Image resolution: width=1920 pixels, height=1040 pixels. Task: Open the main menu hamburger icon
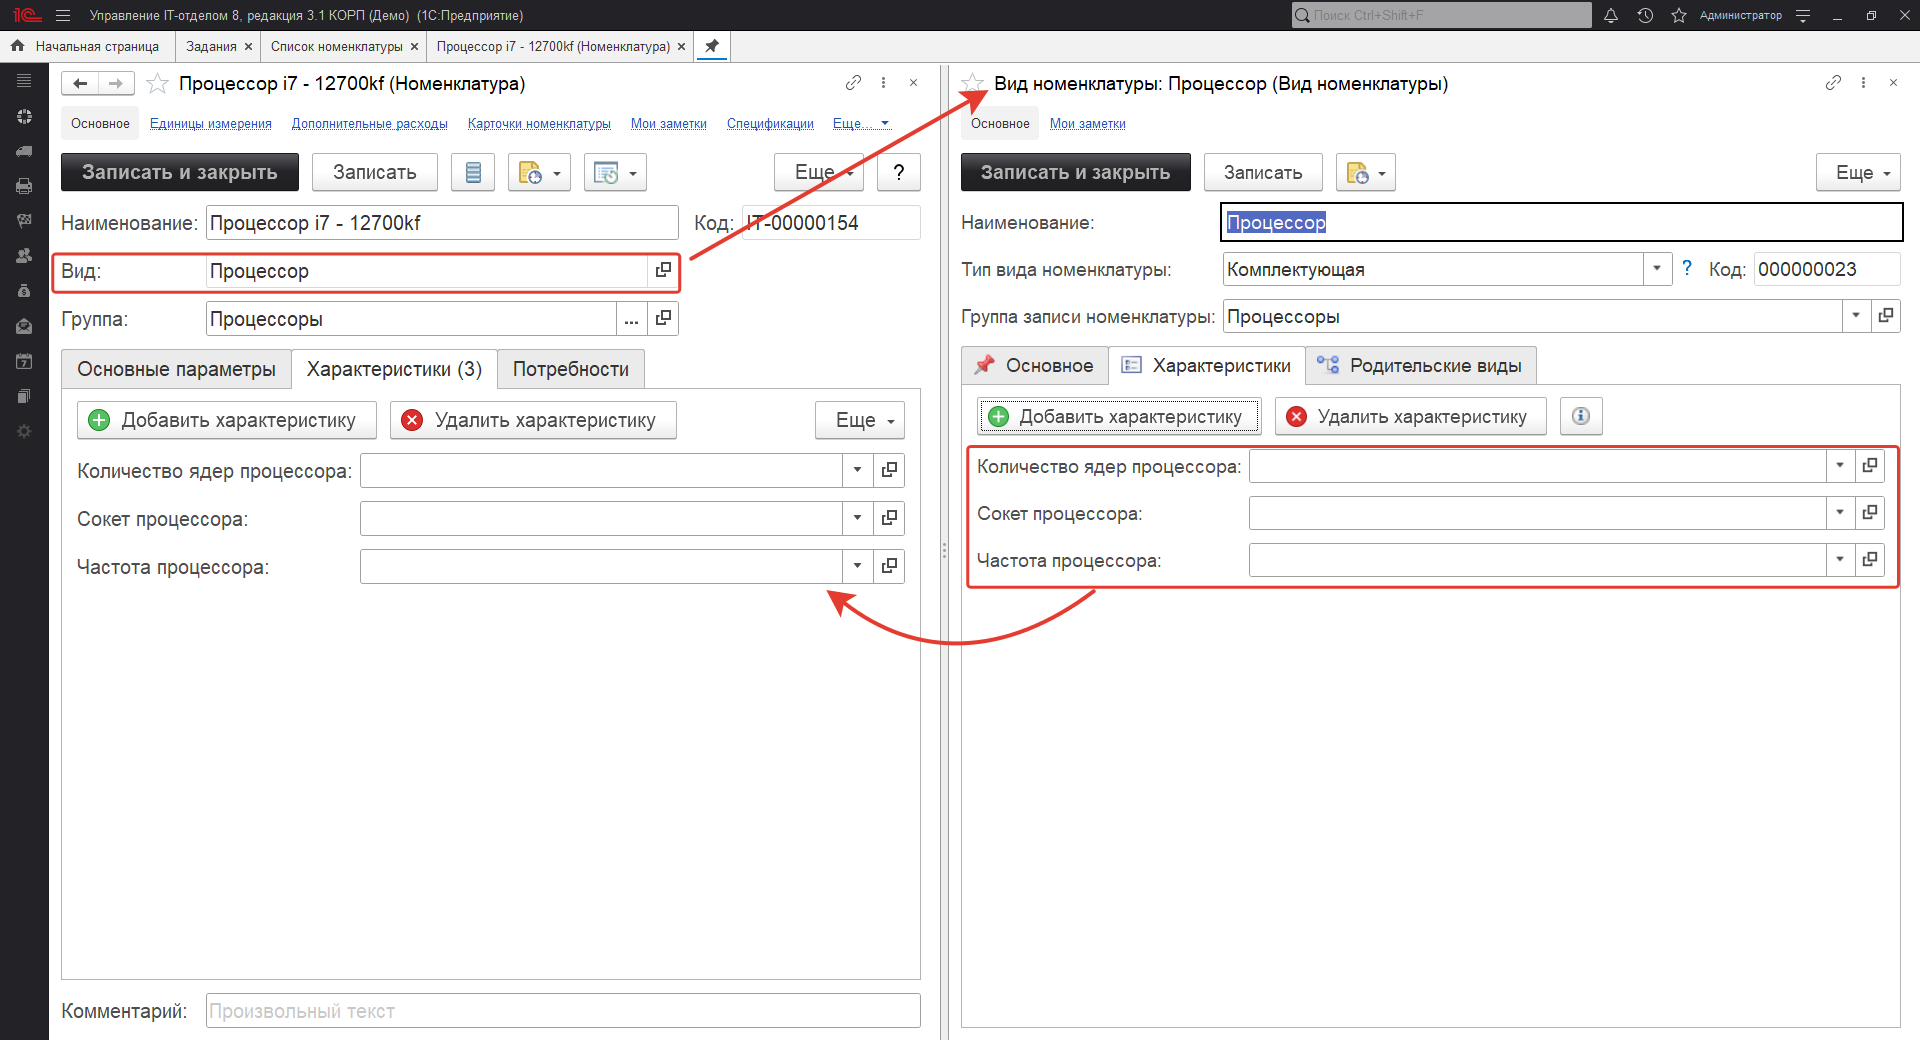[x=63, y=15]
